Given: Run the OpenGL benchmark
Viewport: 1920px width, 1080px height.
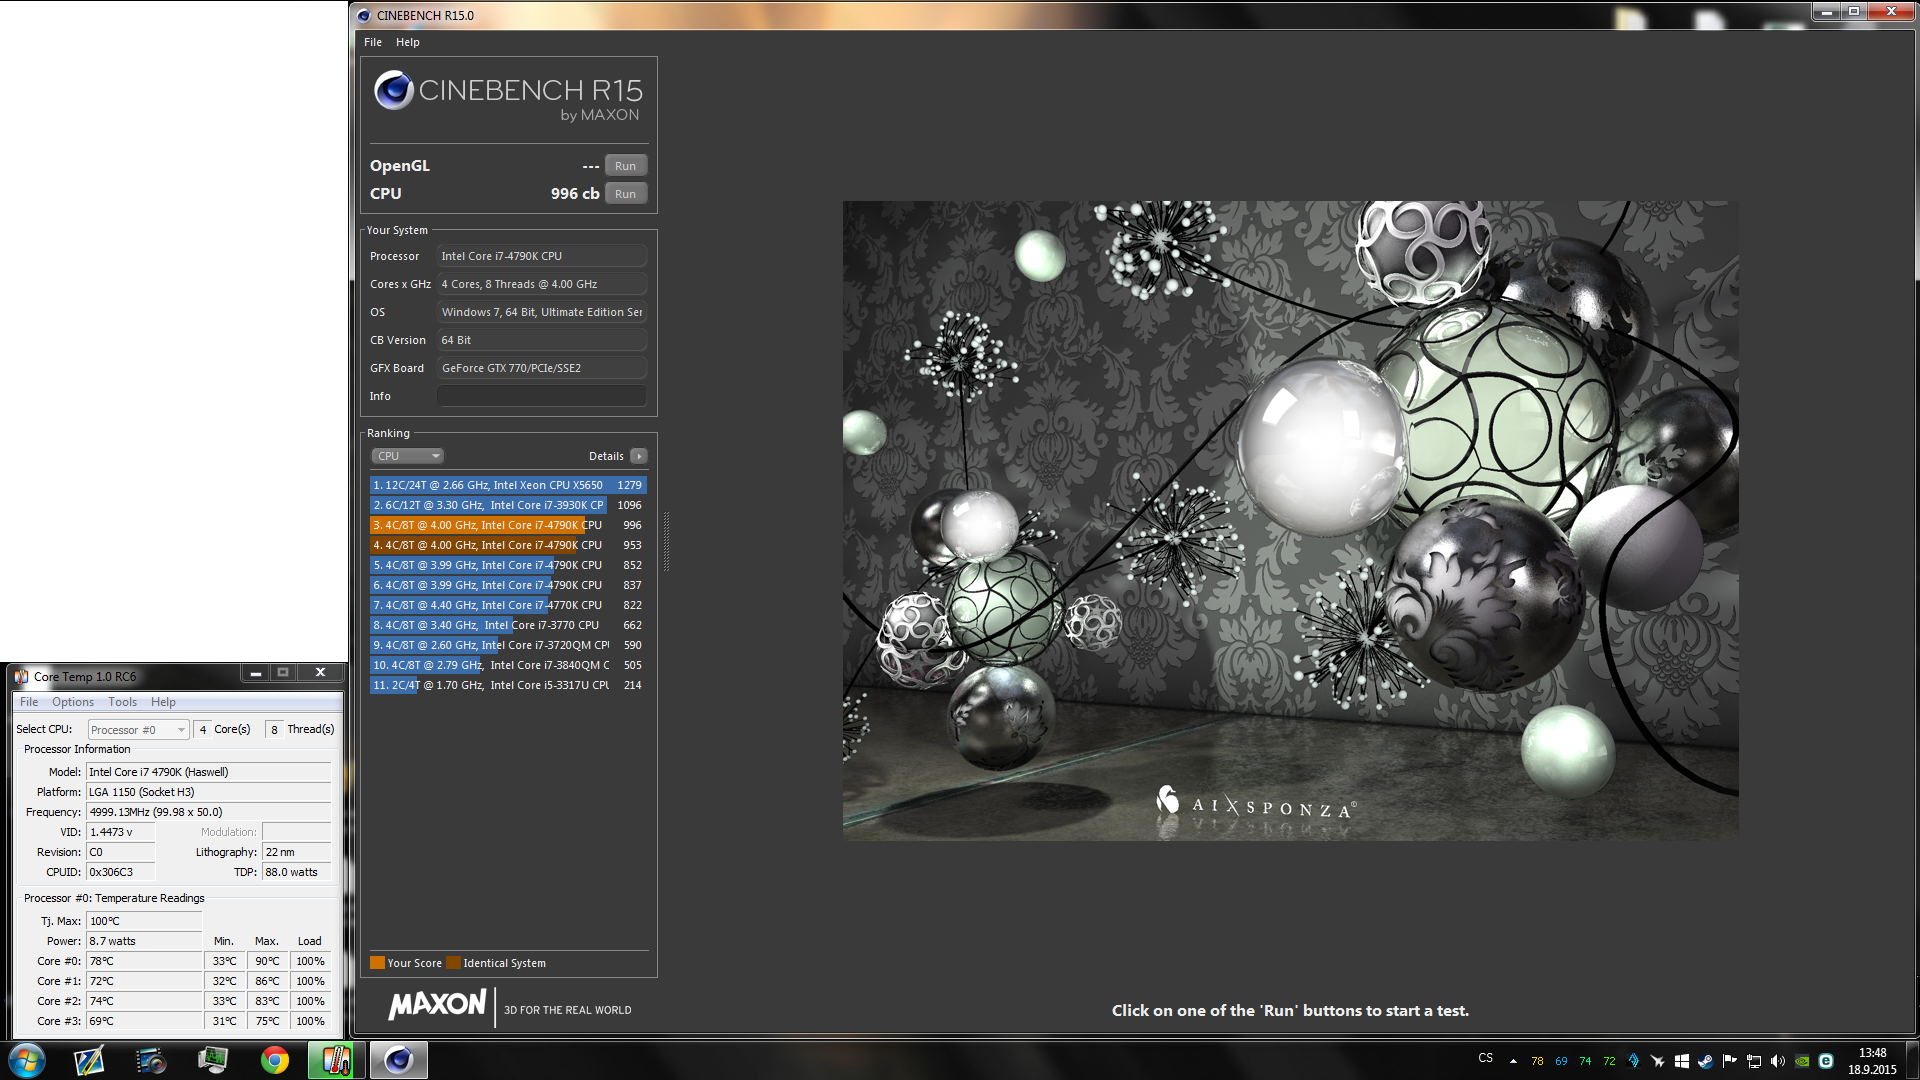Looking at the screenshot, I should [625, 166].
